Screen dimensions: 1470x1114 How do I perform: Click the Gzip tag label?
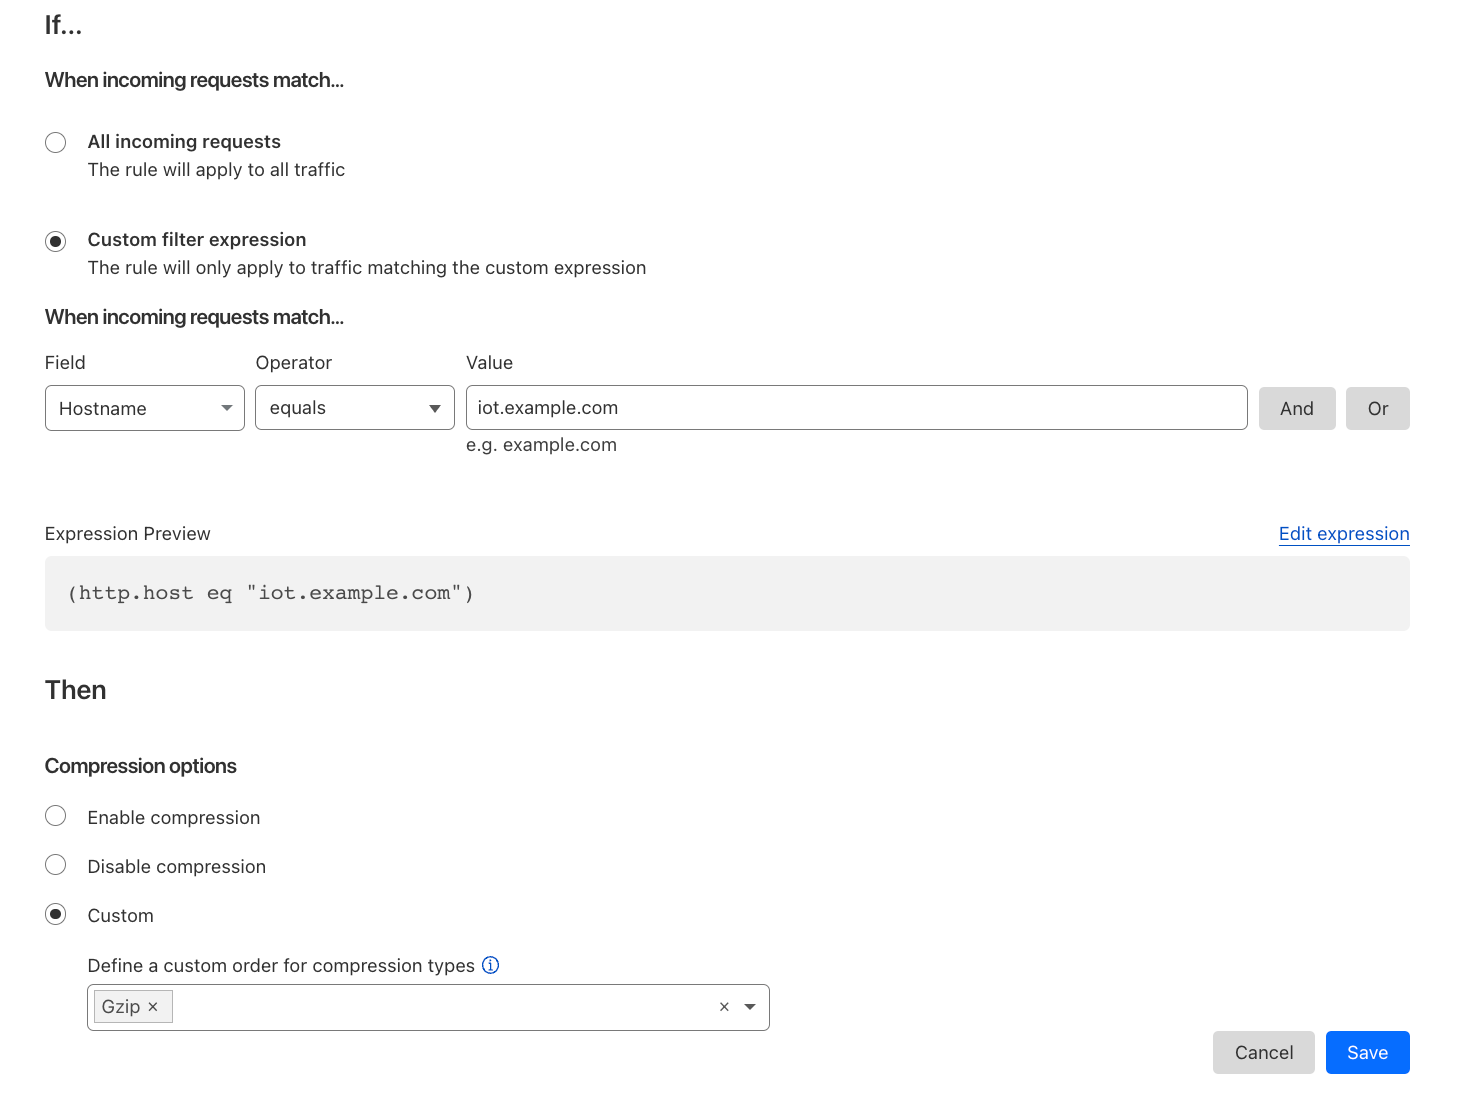[121, 1007]
